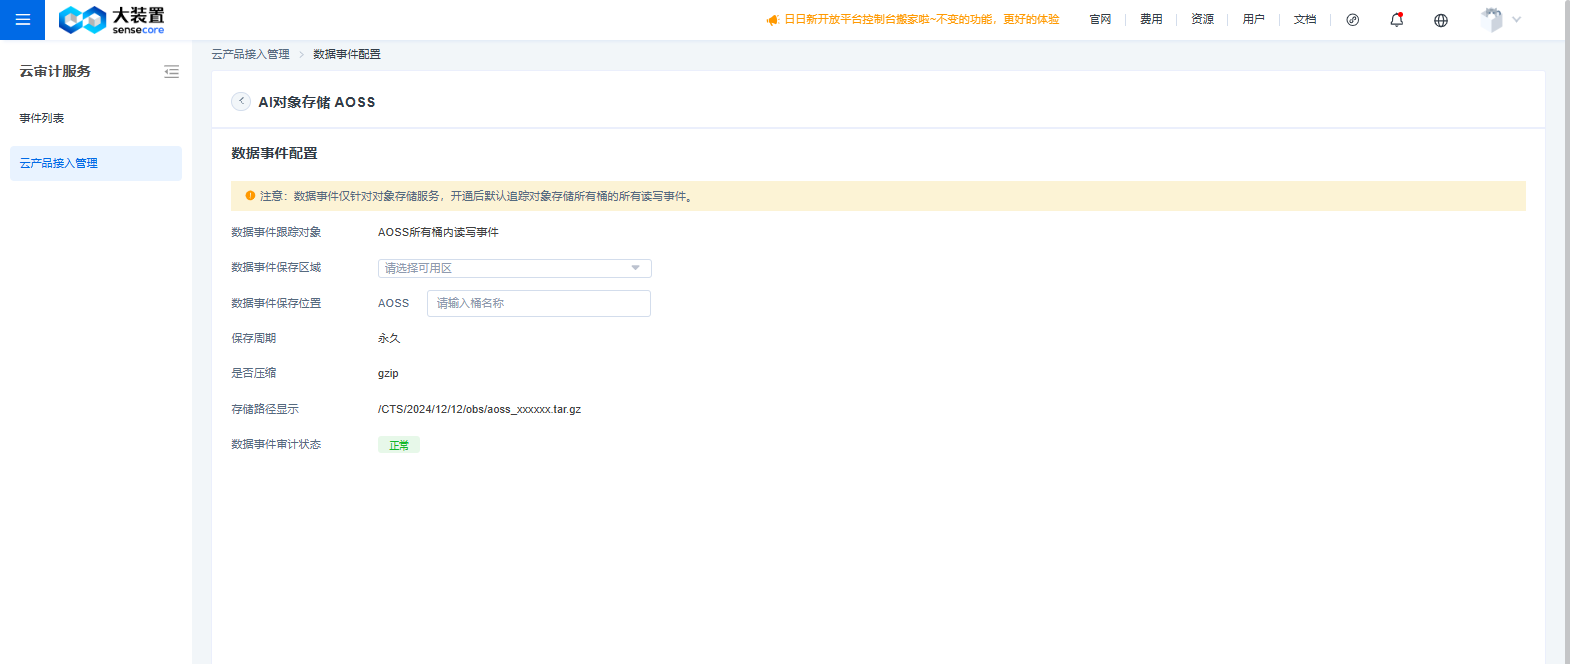Open the blue hamburger menu

pos(22,19)
